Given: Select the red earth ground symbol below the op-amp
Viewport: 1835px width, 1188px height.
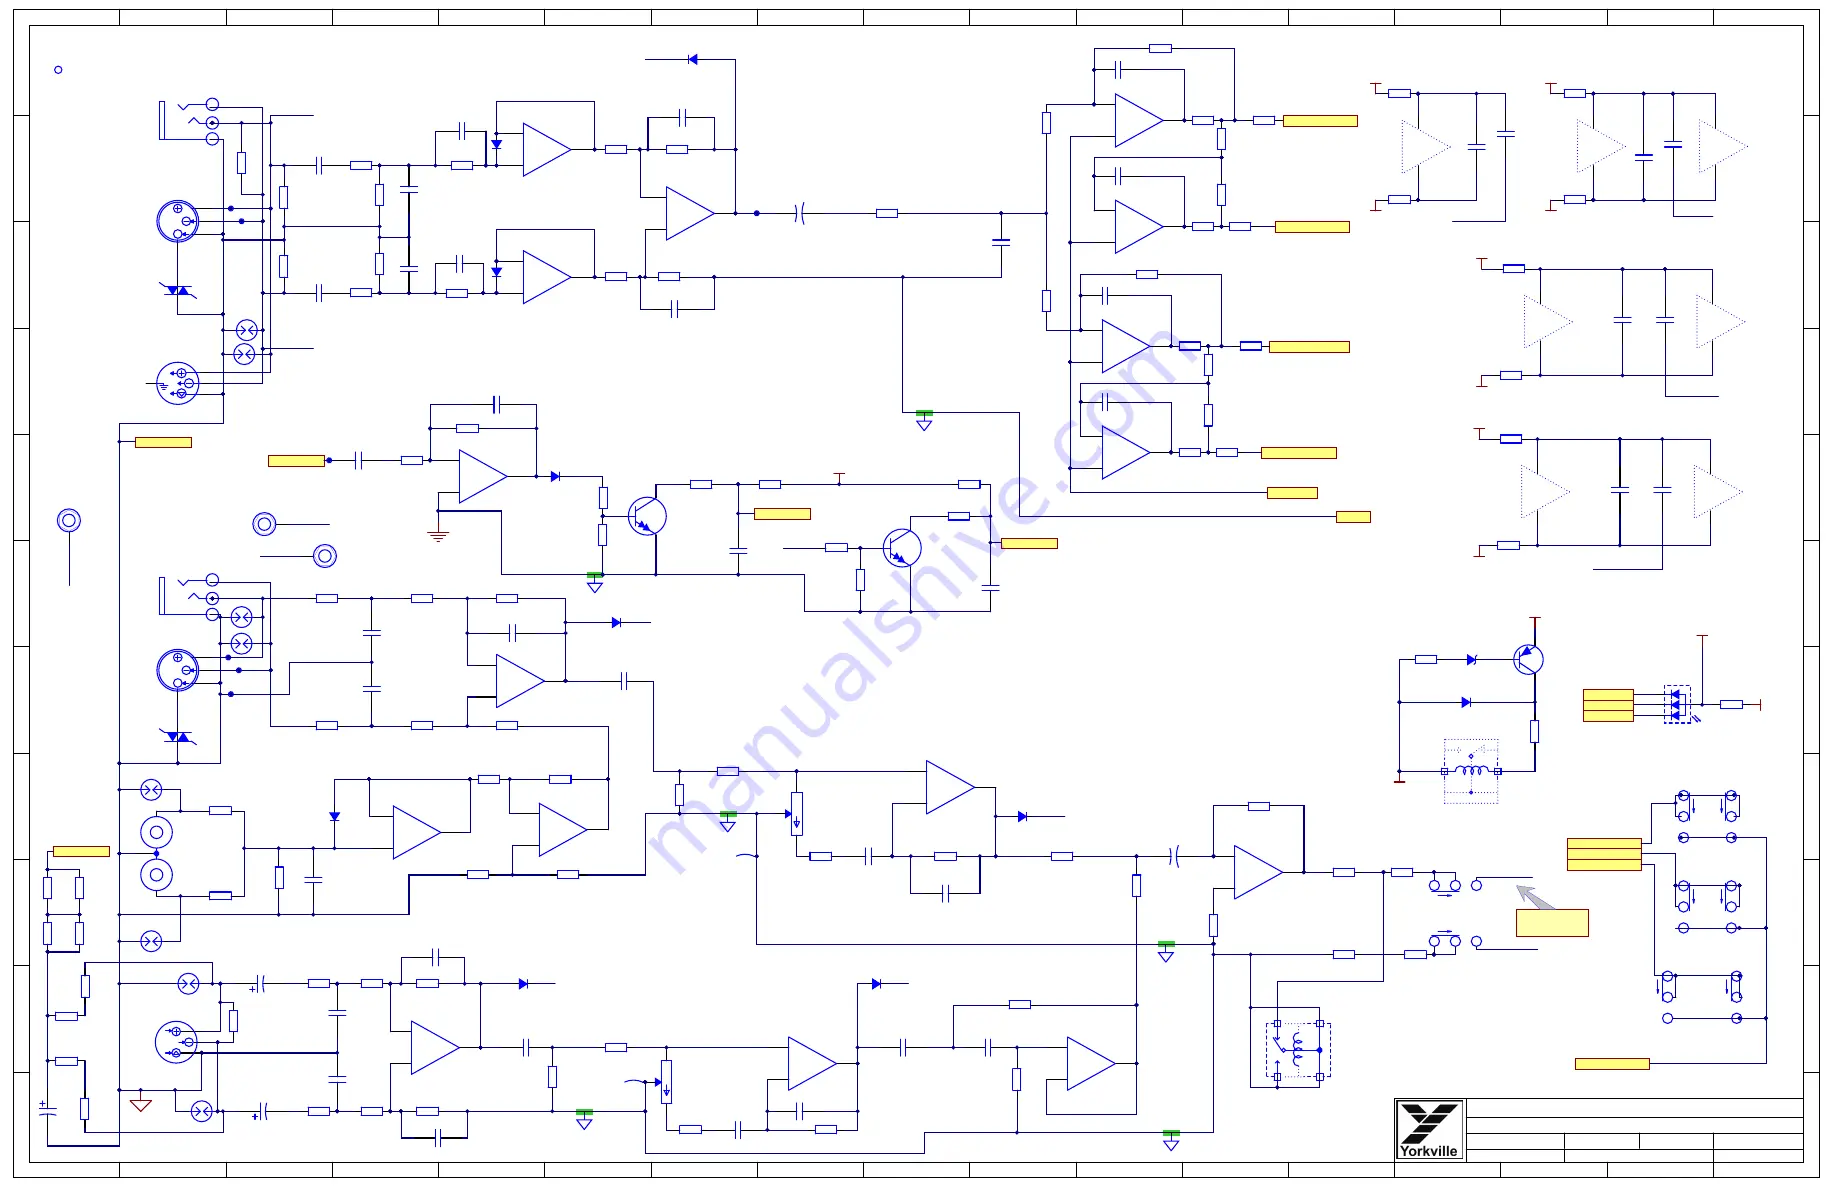Looking at the screenshot, I should (x=438, y=536).
